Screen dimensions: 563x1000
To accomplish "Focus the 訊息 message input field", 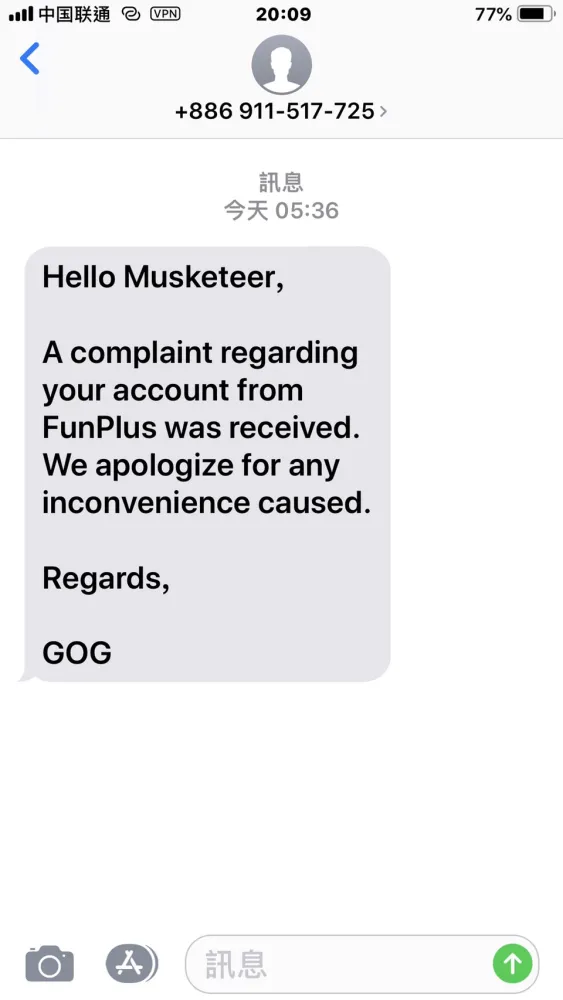I will 362,964.
